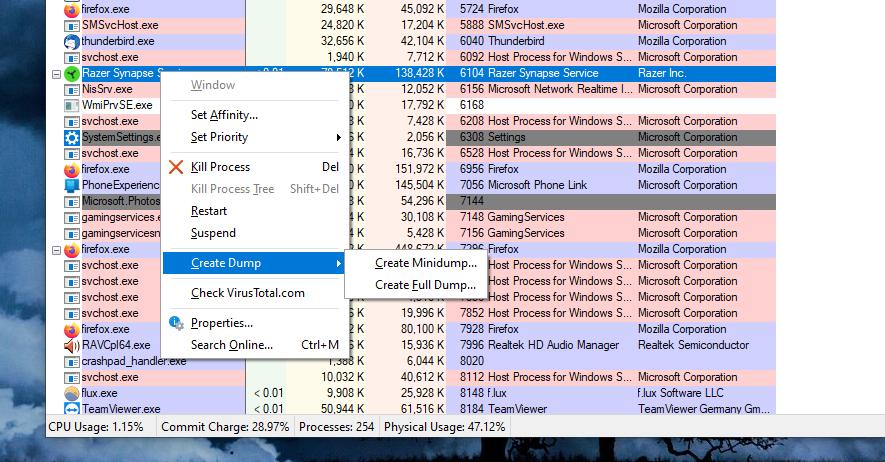Click Firefox icon in the PID 7928 row
Viewport: 885px width, 462px height.
72,329
